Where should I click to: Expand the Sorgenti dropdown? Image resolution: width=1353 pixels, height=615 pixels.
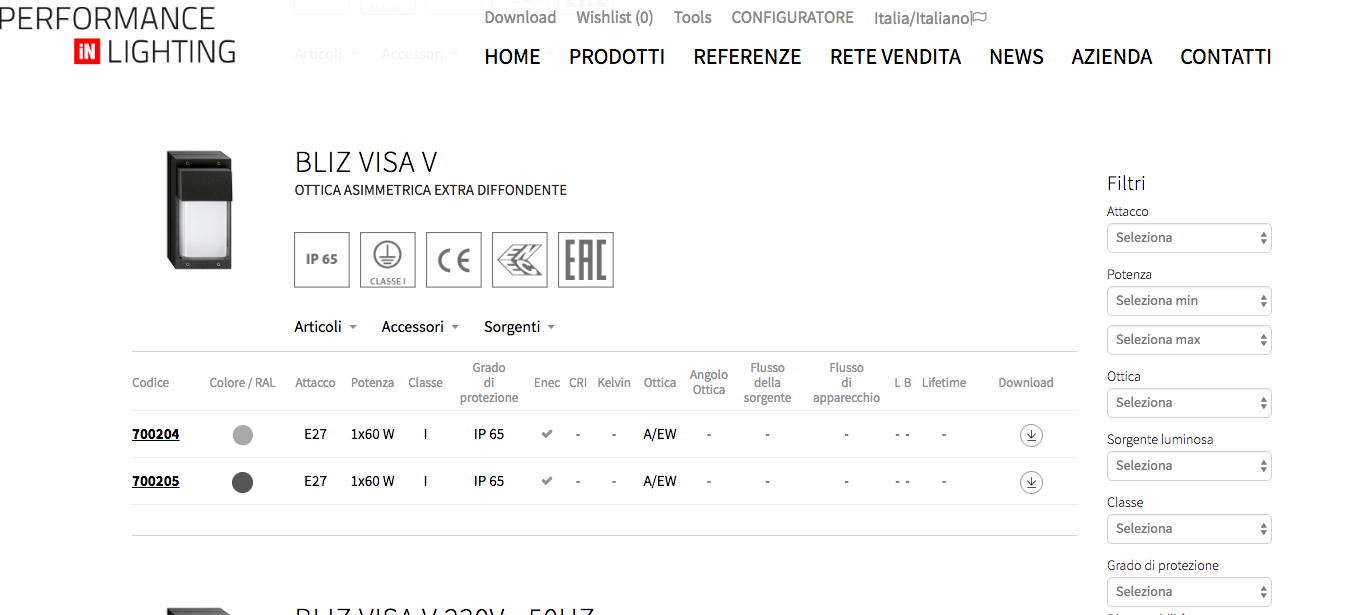[519, 327]
